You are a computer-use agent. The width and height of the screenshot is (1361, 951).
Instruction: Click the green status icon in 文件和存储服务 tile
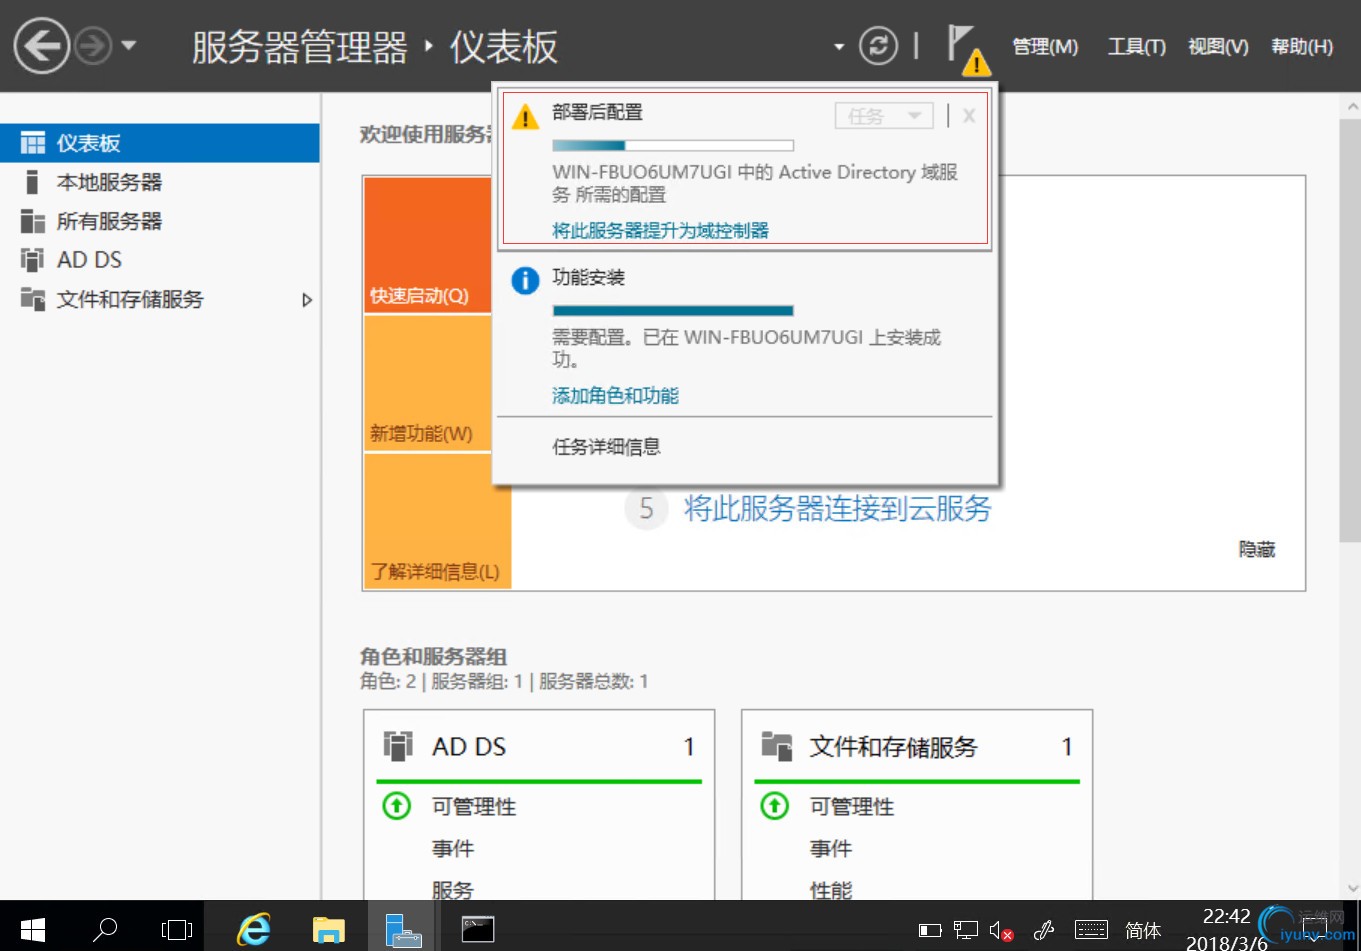[x=775, y=805]
